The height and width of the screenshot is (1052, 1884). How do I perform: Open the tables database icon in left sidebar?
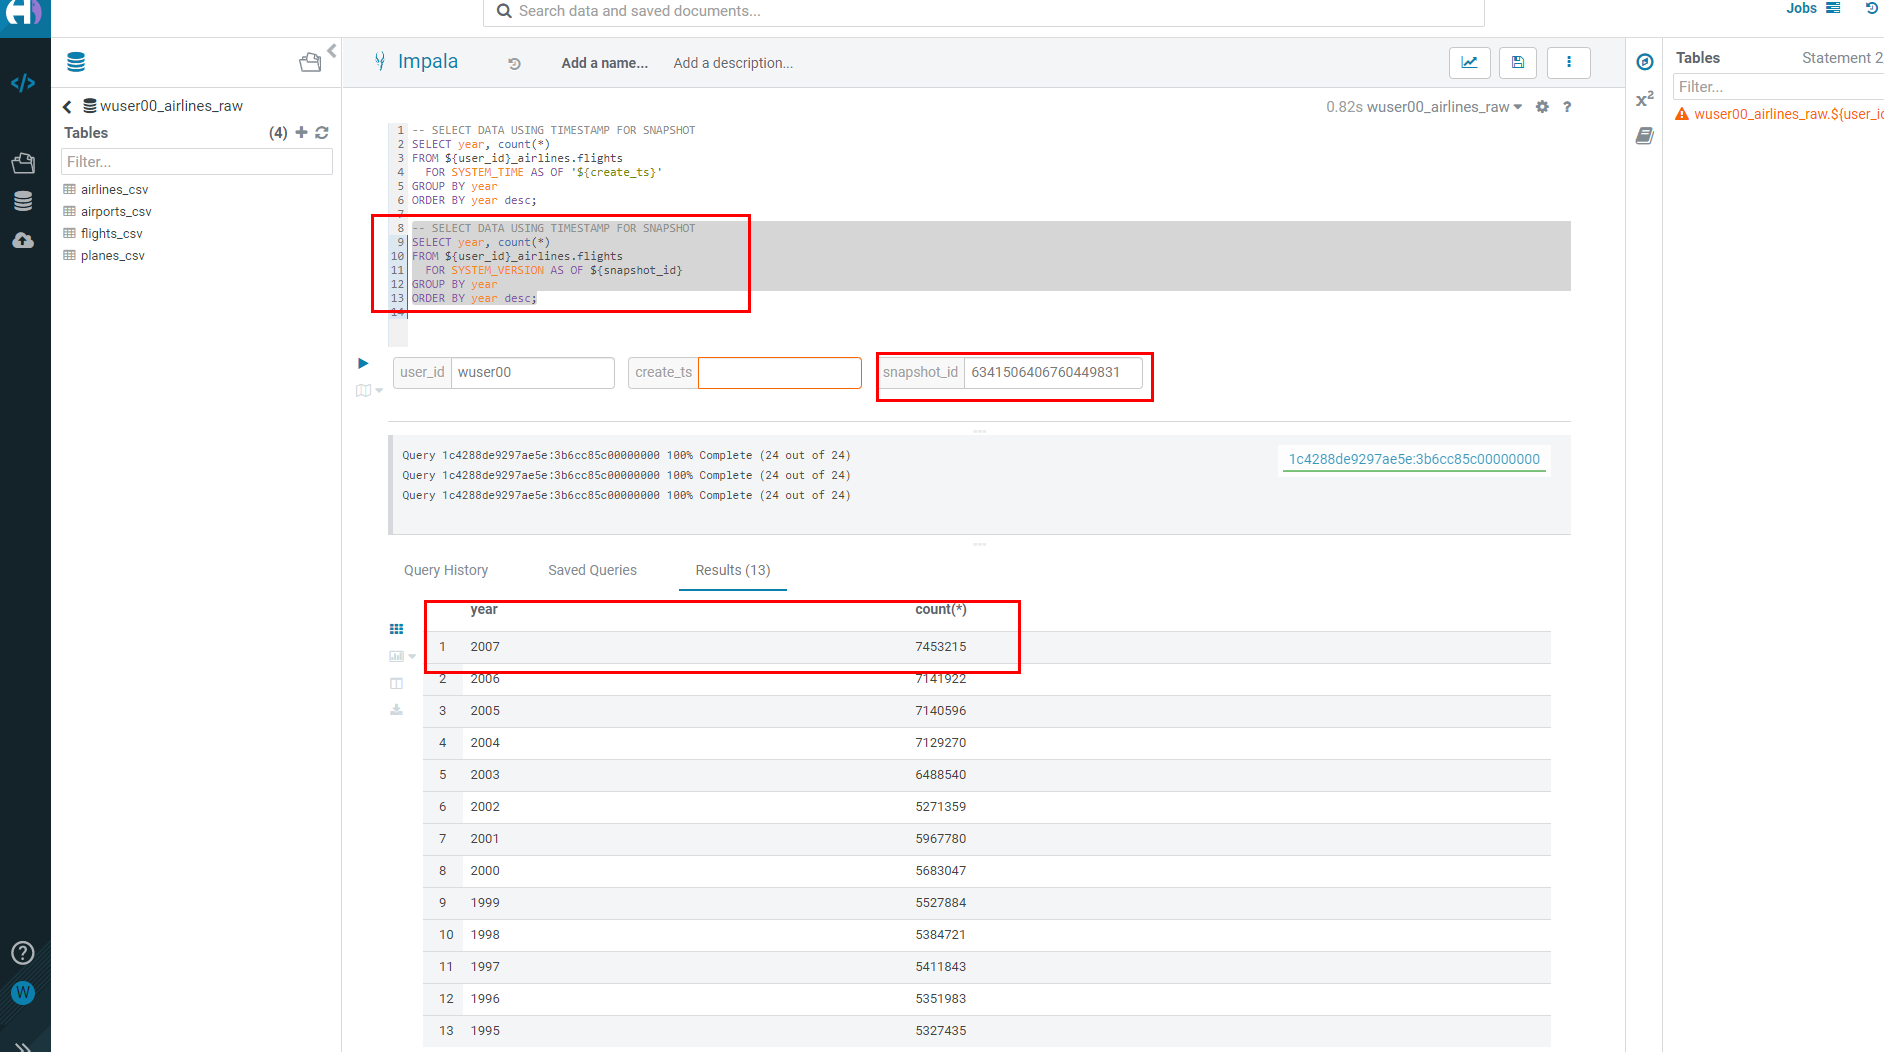click(23, 201)
